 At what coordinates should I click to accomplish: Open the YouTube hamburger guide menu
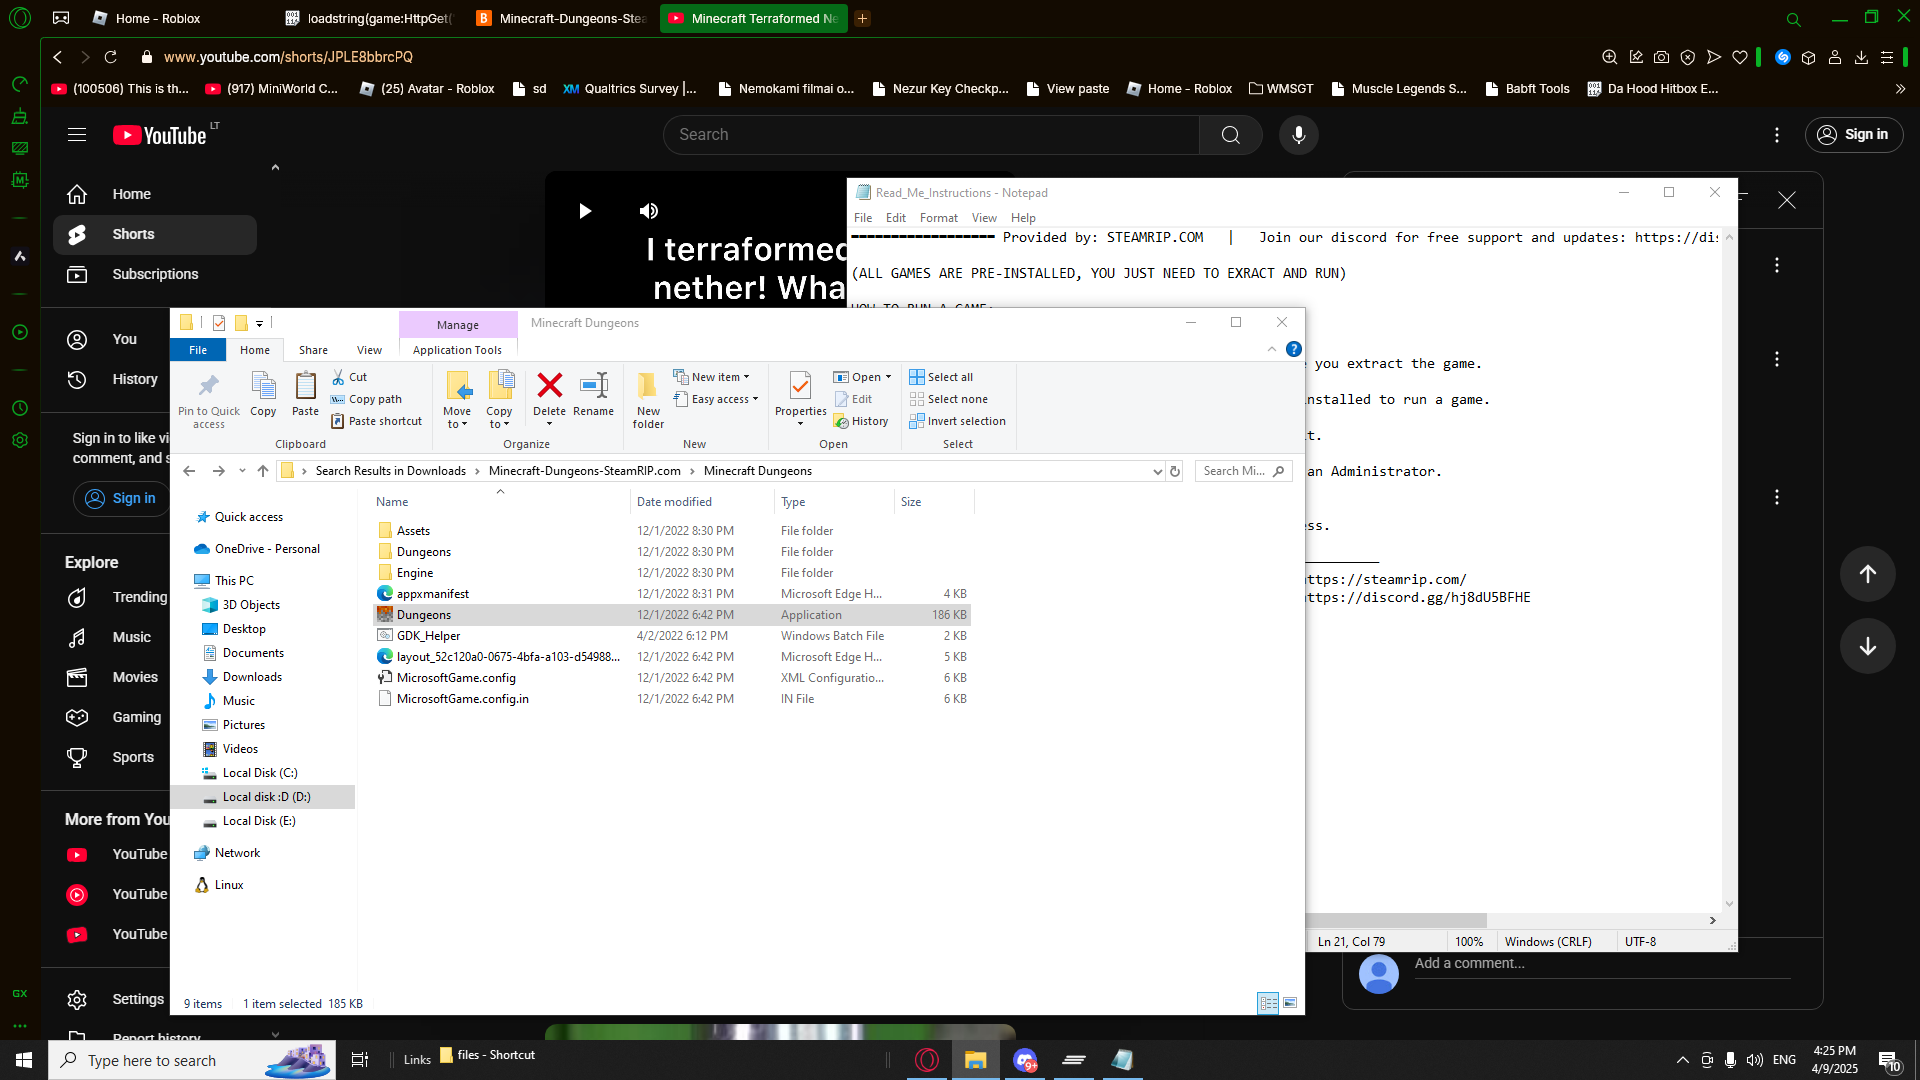[77, 135]
